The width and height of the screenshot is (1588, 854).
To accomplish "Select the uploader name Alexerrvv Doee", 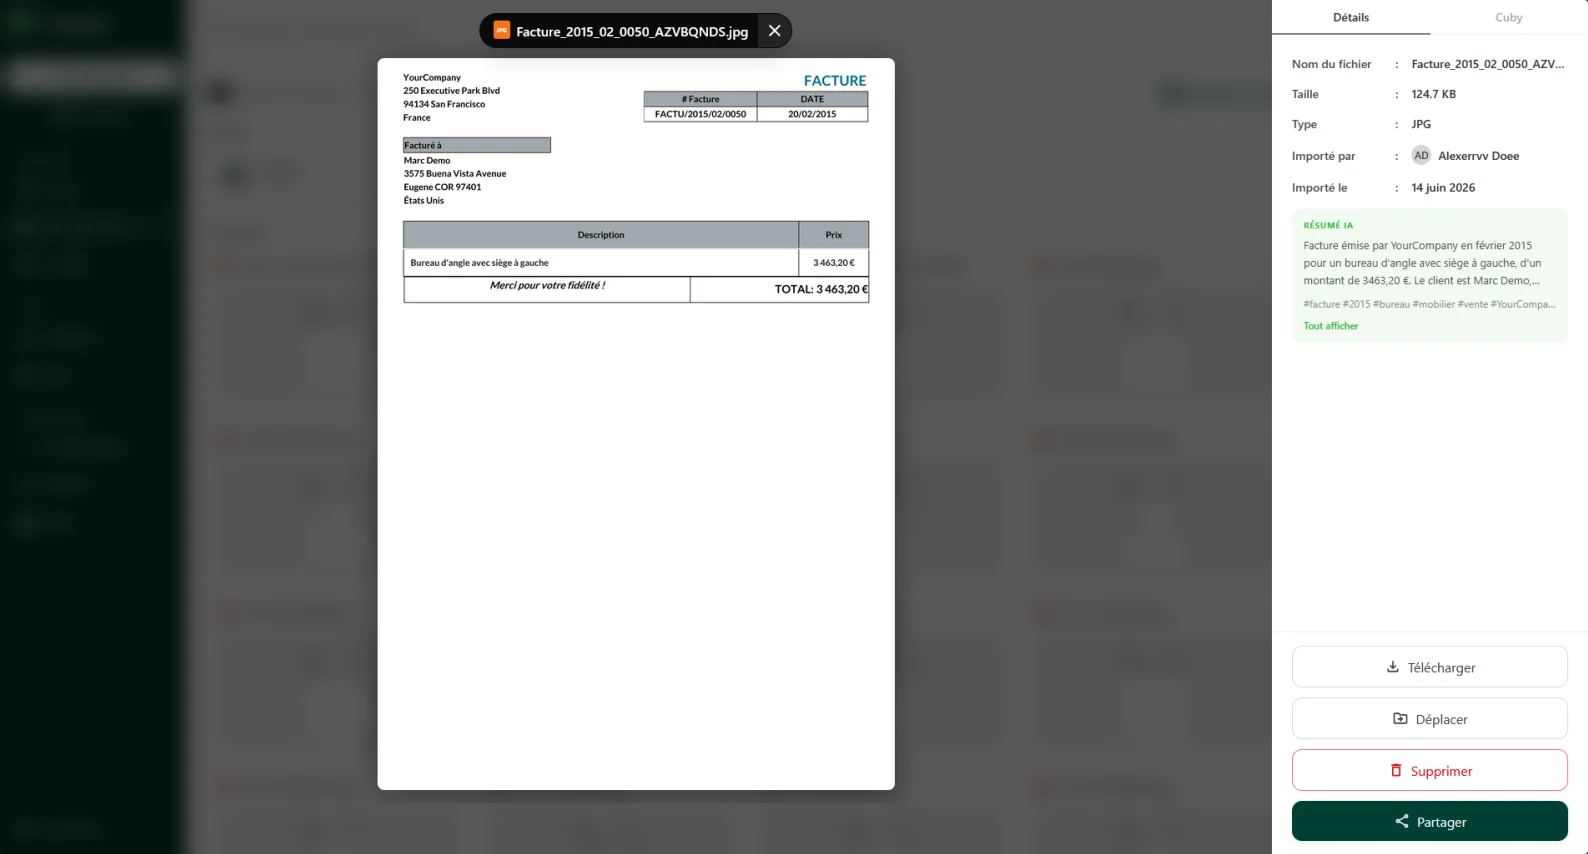I will [1478, 156].
